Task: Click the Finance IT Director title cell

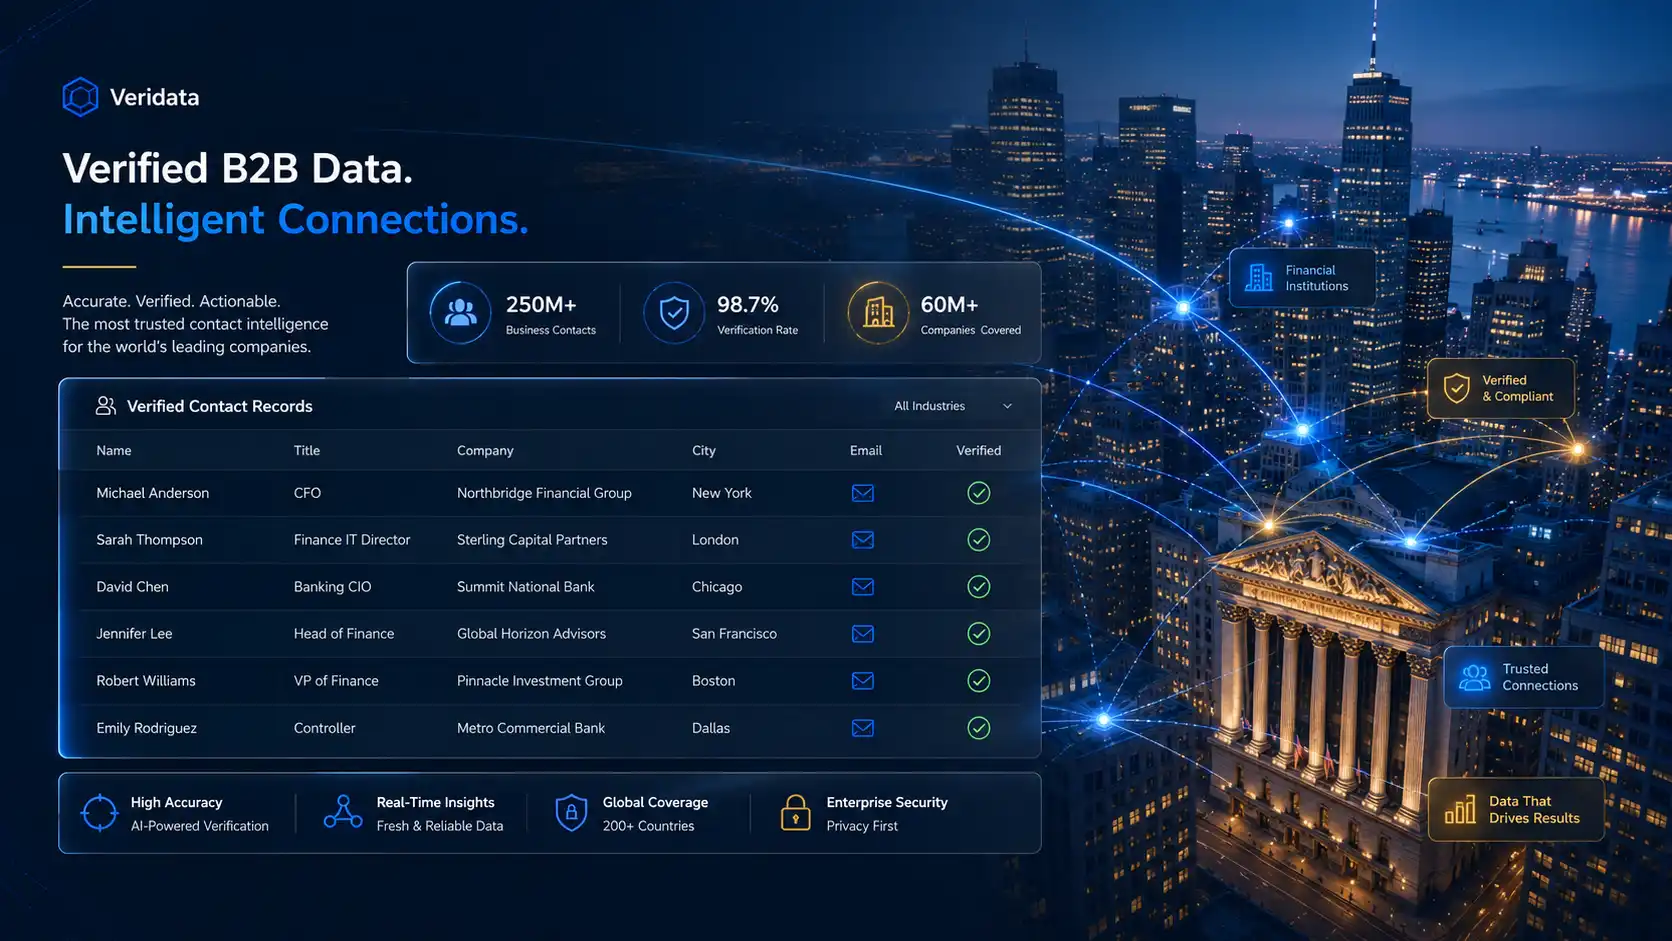Action: tap(352, 540)
